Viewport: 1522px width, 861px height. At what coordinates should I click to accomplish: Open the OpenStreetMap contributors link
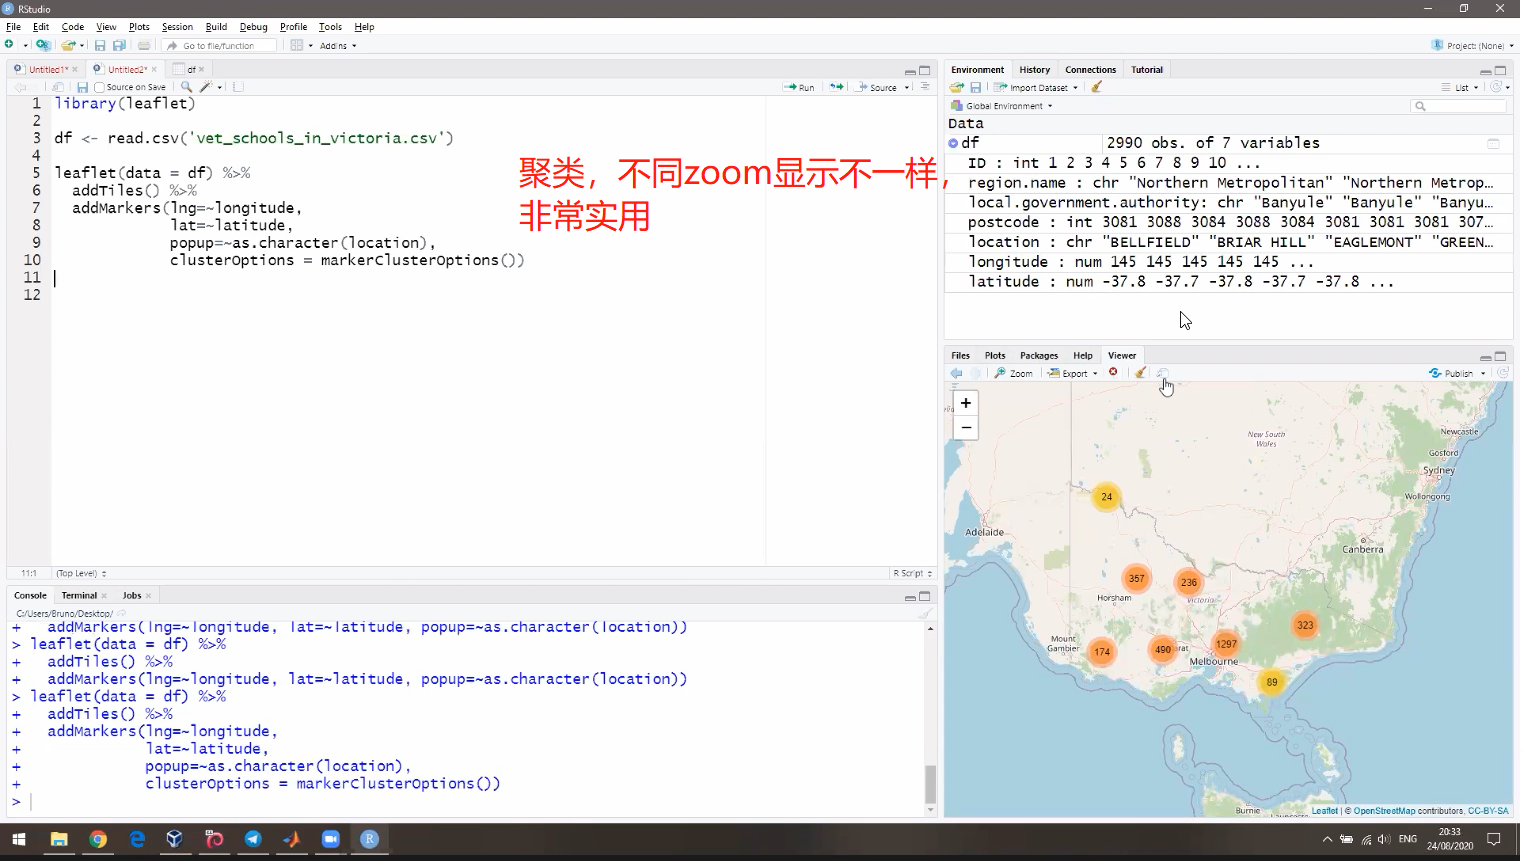pos(1384,811)
